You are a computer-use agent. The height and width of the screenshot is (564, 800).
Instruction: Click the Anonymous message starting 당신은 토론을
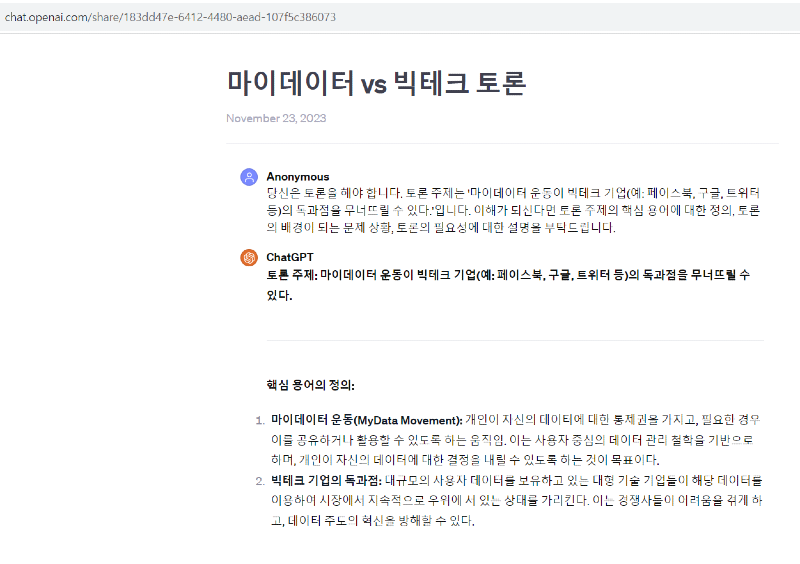(x=513, y=210)
